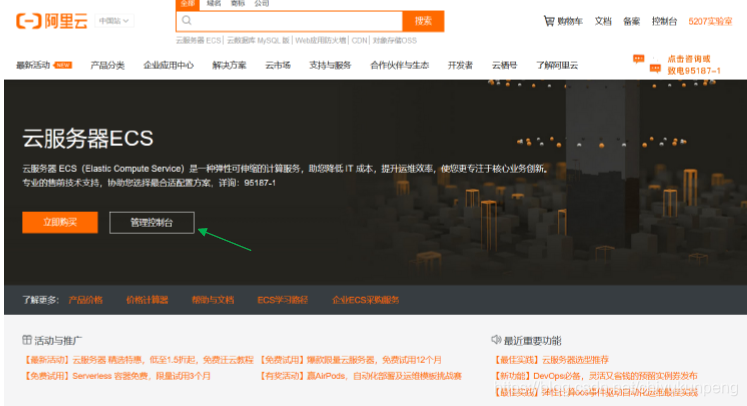Click the 对象存储OSS hot search link
Viewport: 747px width, 406px height.
(x=394, y=41)
